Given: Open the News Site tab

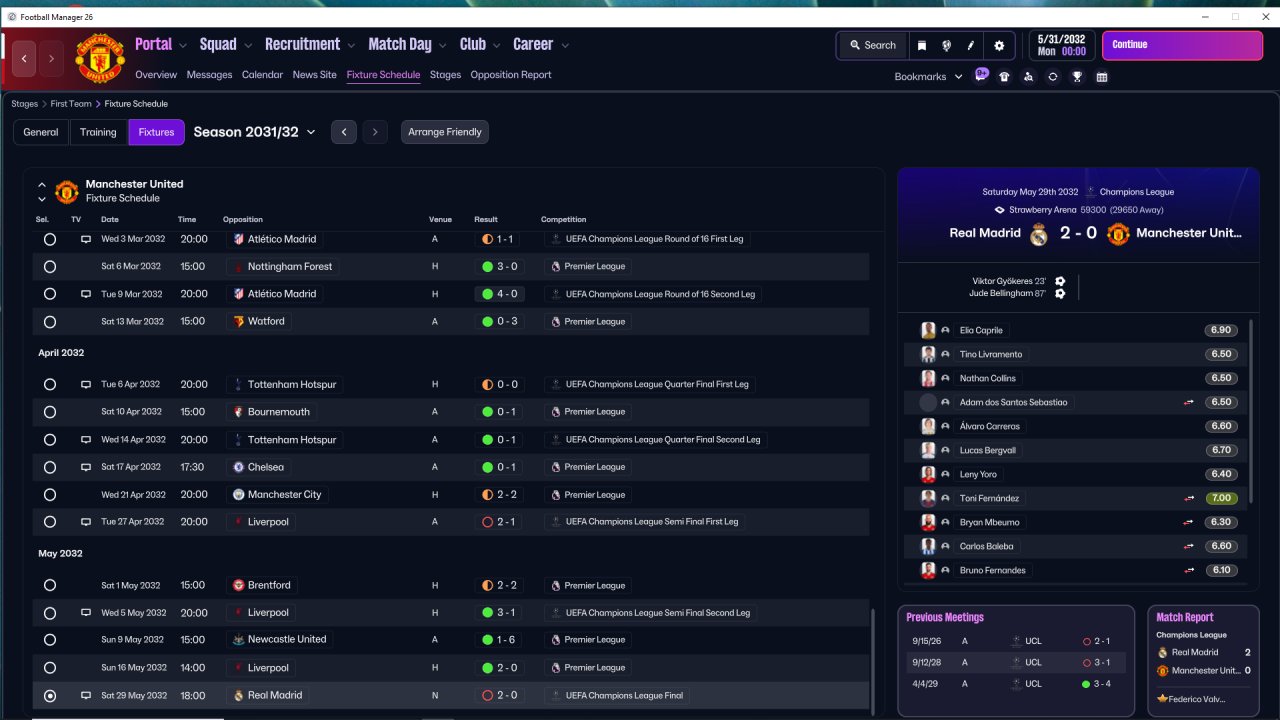Looking at the screenshot, I should pos(315,75).
